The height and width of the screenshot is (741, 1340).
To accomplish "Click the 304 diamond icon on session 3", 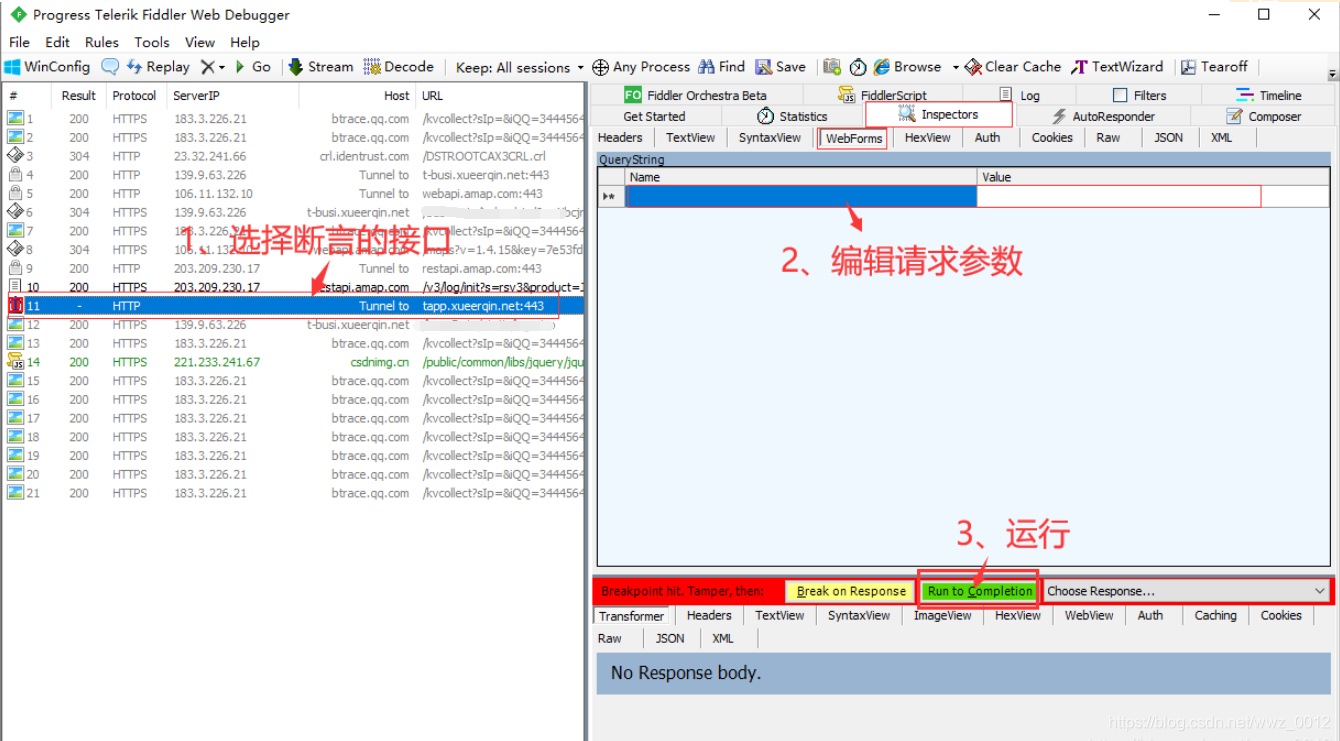I will pyautogui.click(x=15, y=156).
